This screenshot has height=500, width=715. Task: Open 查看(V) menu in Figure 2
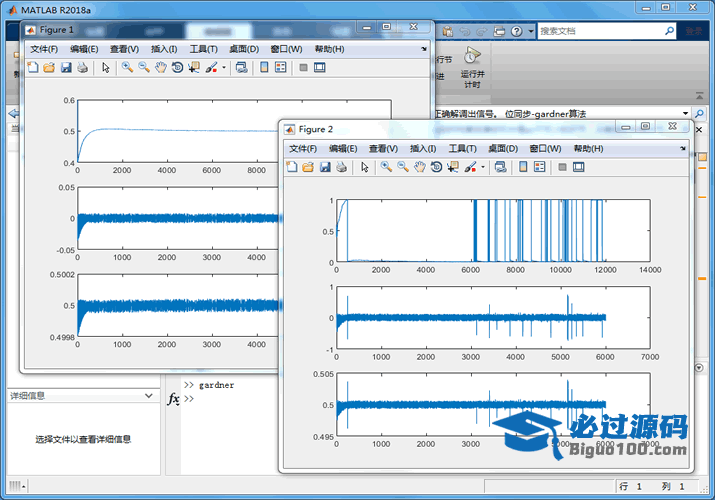tap(383, 149)
